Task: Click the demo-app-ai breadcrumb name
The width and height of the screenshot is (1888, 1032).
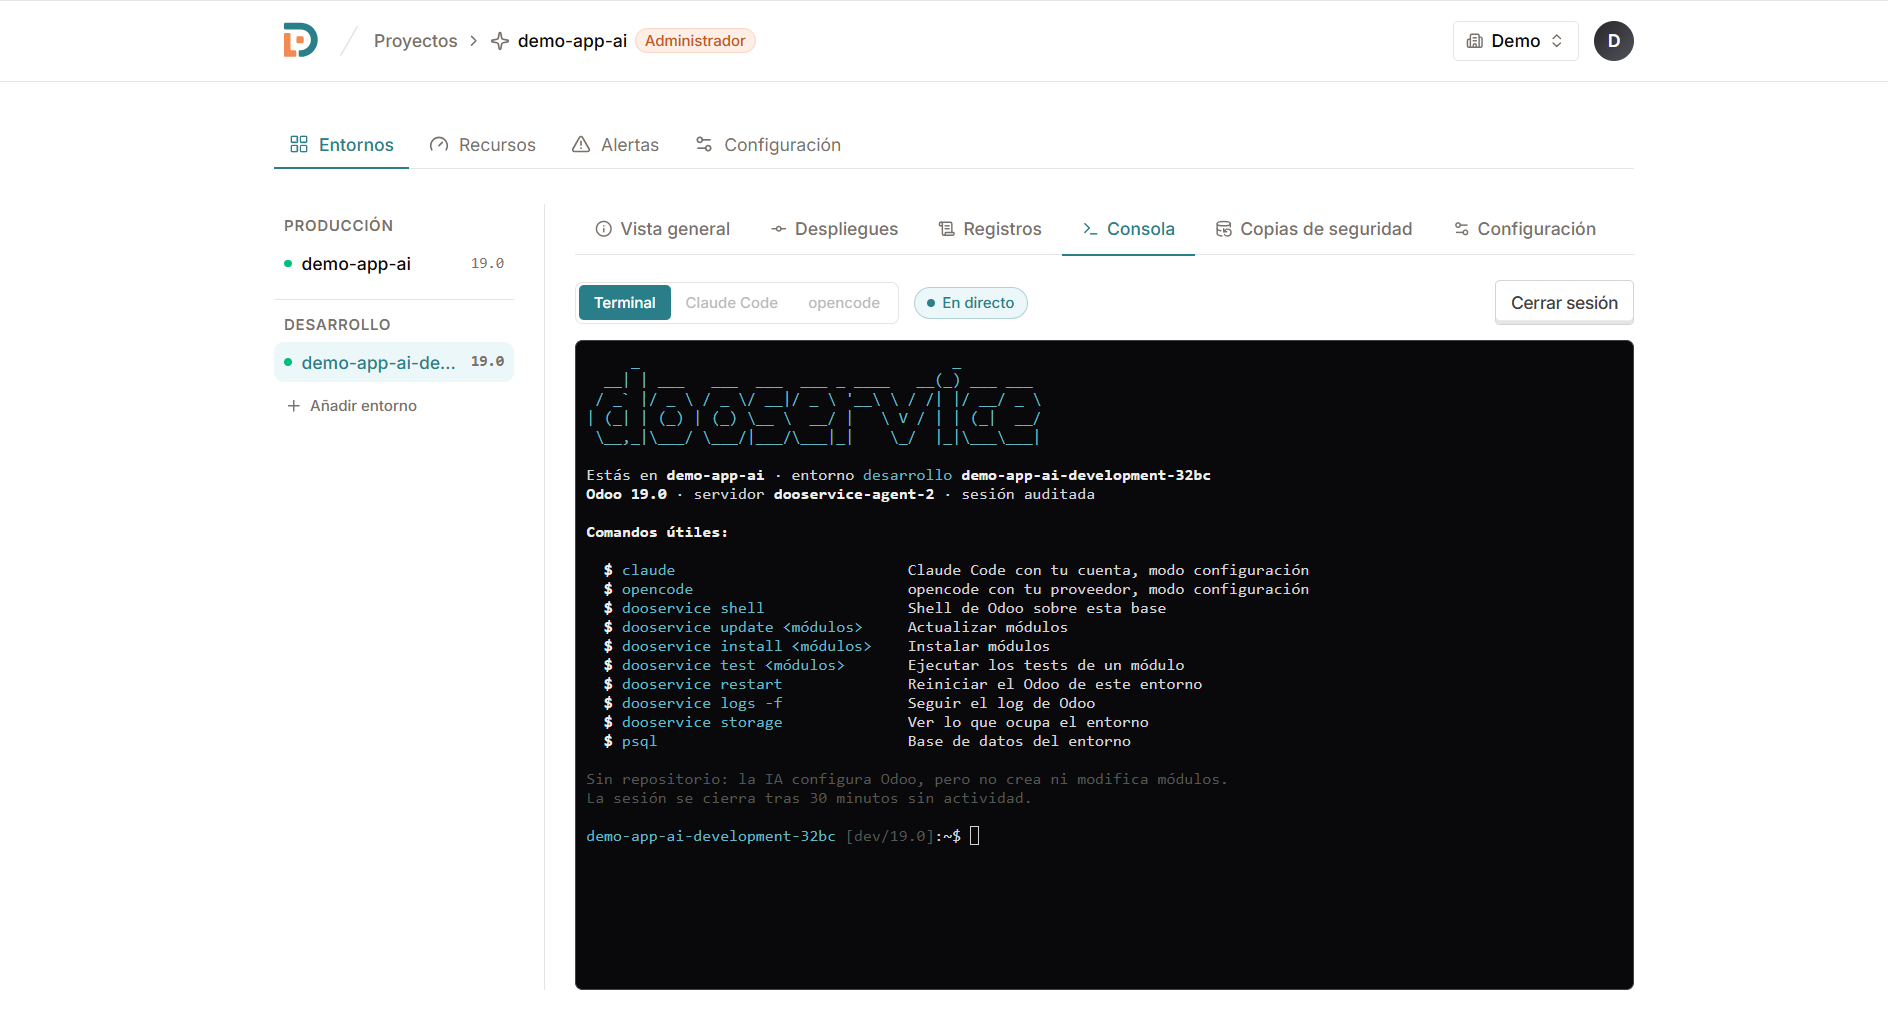Action: pyautogui.click(x=572, y=41)
